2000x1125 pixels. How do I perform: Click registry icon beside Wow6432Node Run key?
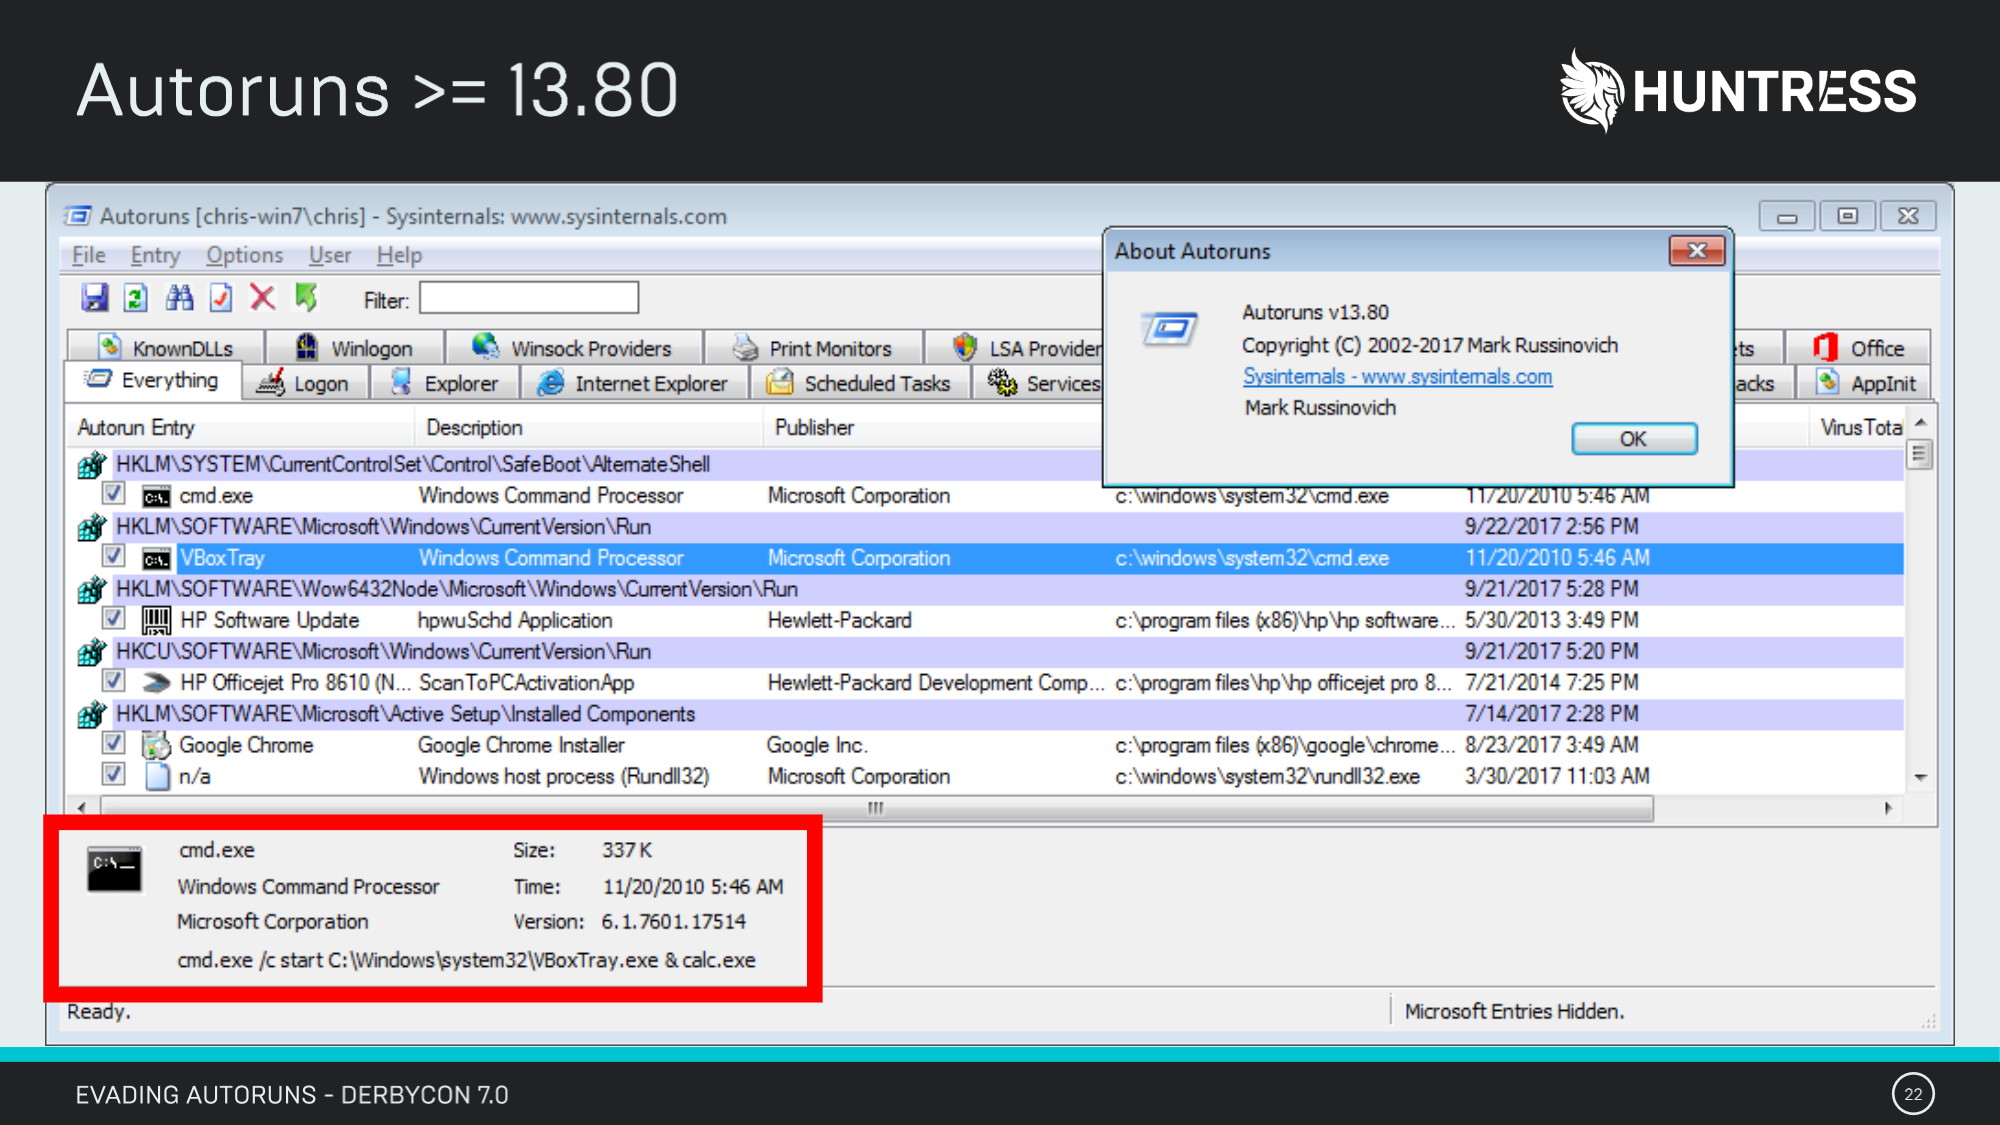[92, 590]
